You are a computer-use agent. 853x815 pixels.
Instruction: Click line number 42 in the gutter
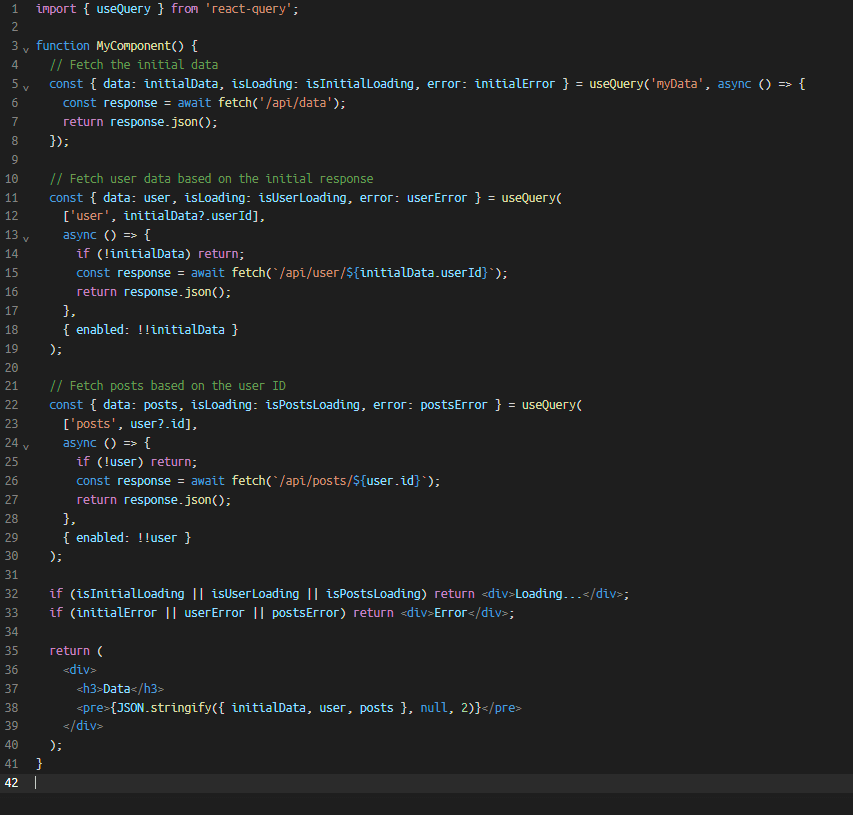tap(11, 783)
